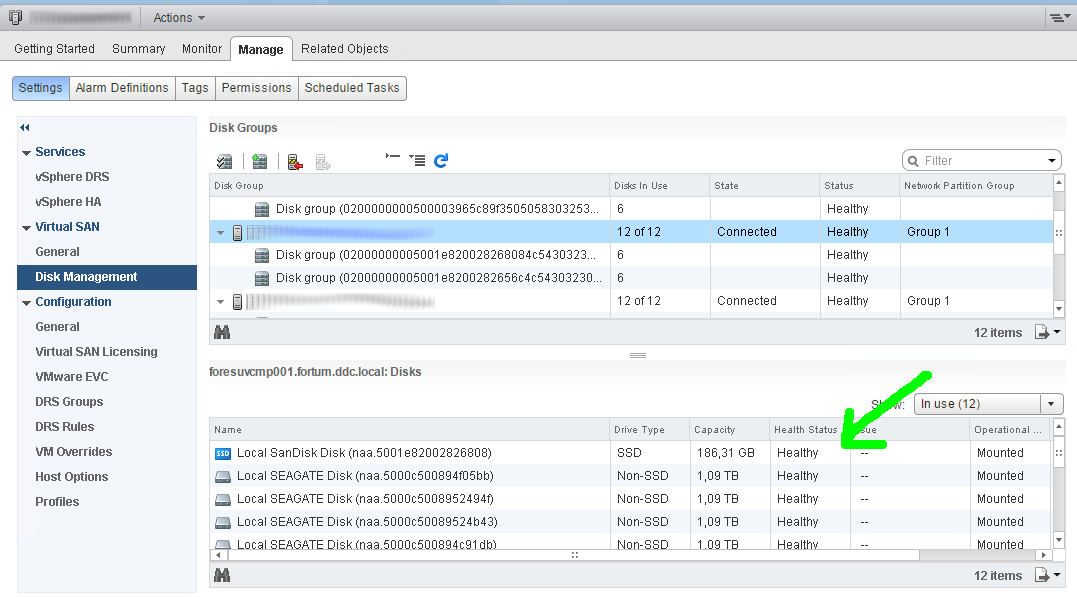Click disk group icon for 02000000005001e8200282656c4c
This screenshot has width=1077, height=597.
click(x=262, y=278)
